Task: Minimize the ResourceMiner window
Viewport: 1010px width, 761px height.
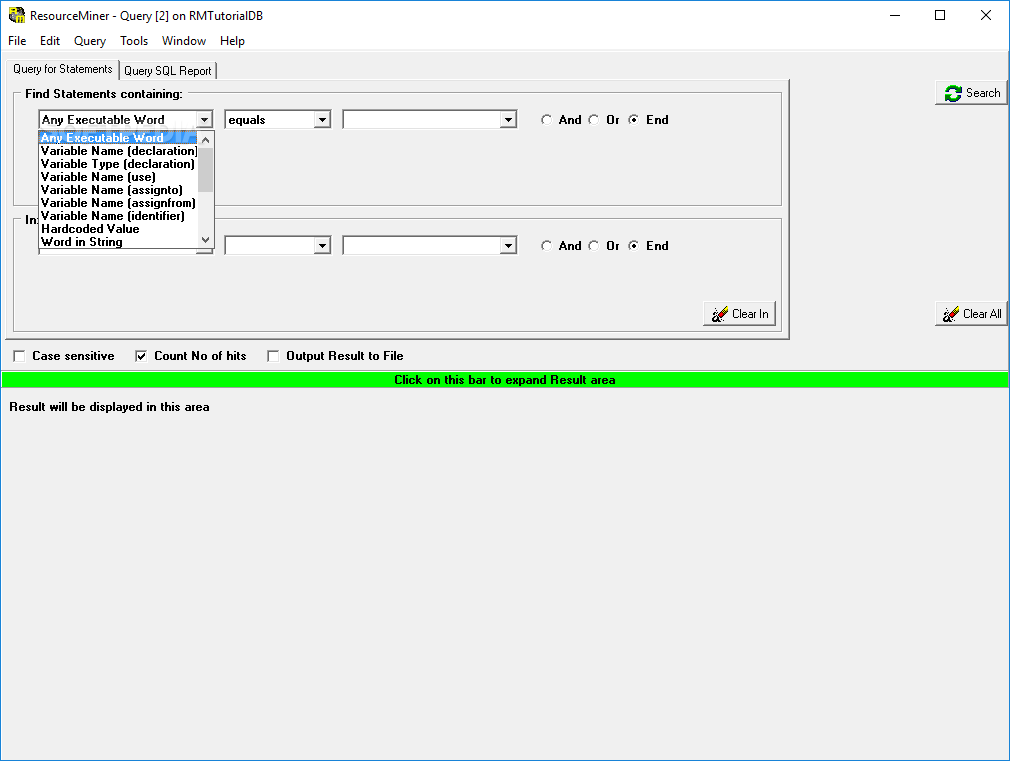Action: (895, 15)
